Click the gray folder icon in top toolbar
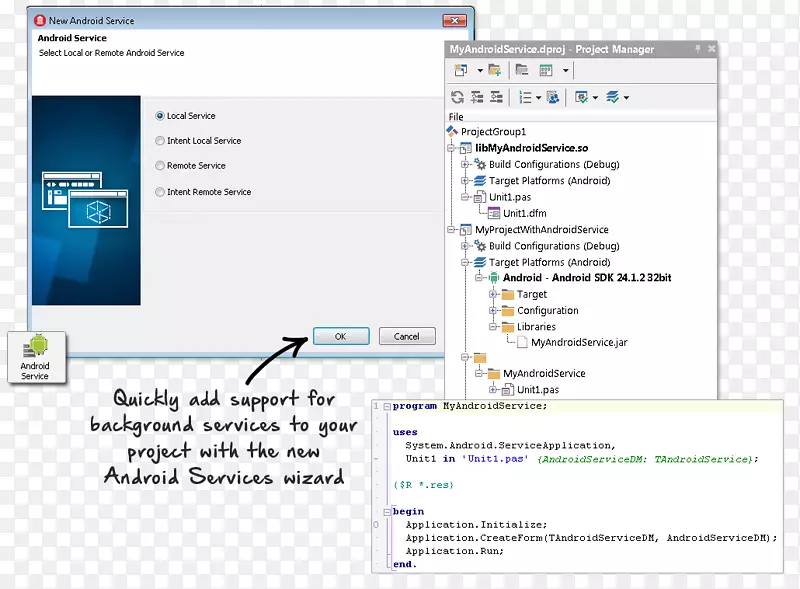 521,70
